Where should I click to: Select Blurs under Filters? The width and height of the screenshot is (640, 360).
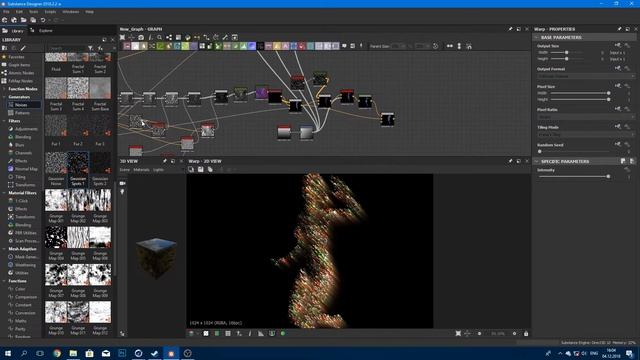[x=19, y=145]
